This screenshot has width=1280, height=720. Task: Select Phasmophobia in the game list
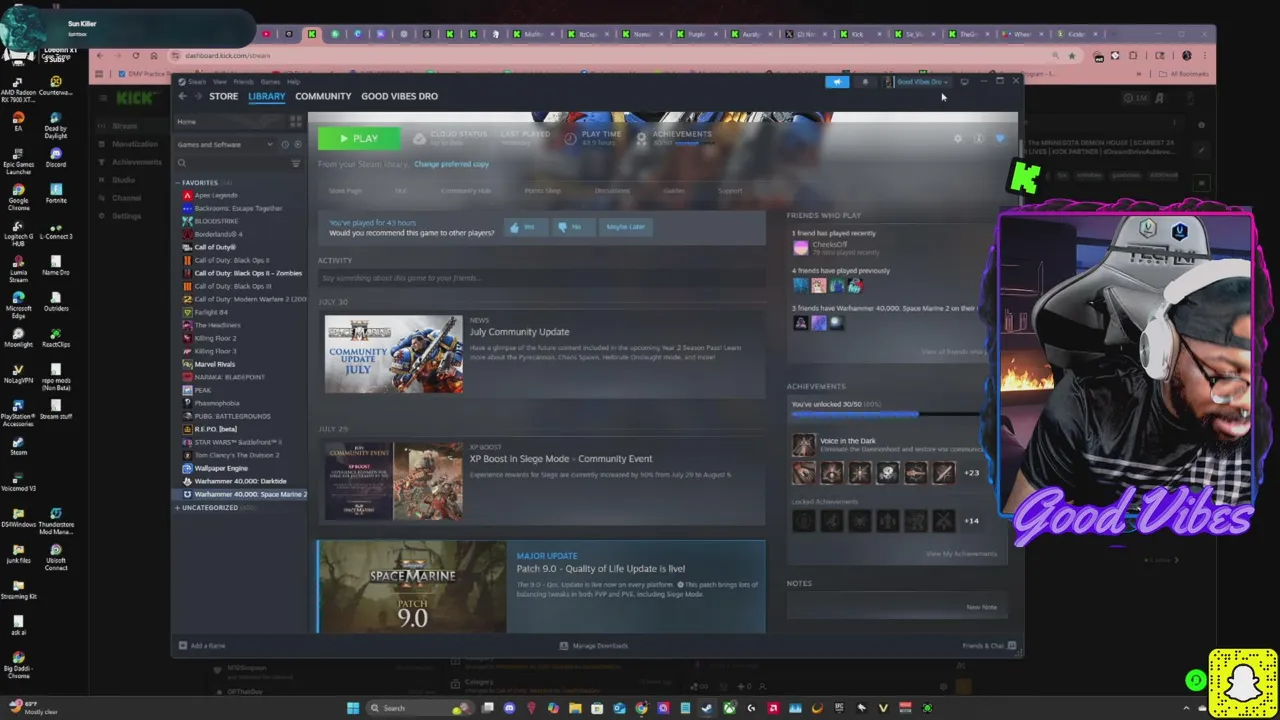[x=216, y=403]
